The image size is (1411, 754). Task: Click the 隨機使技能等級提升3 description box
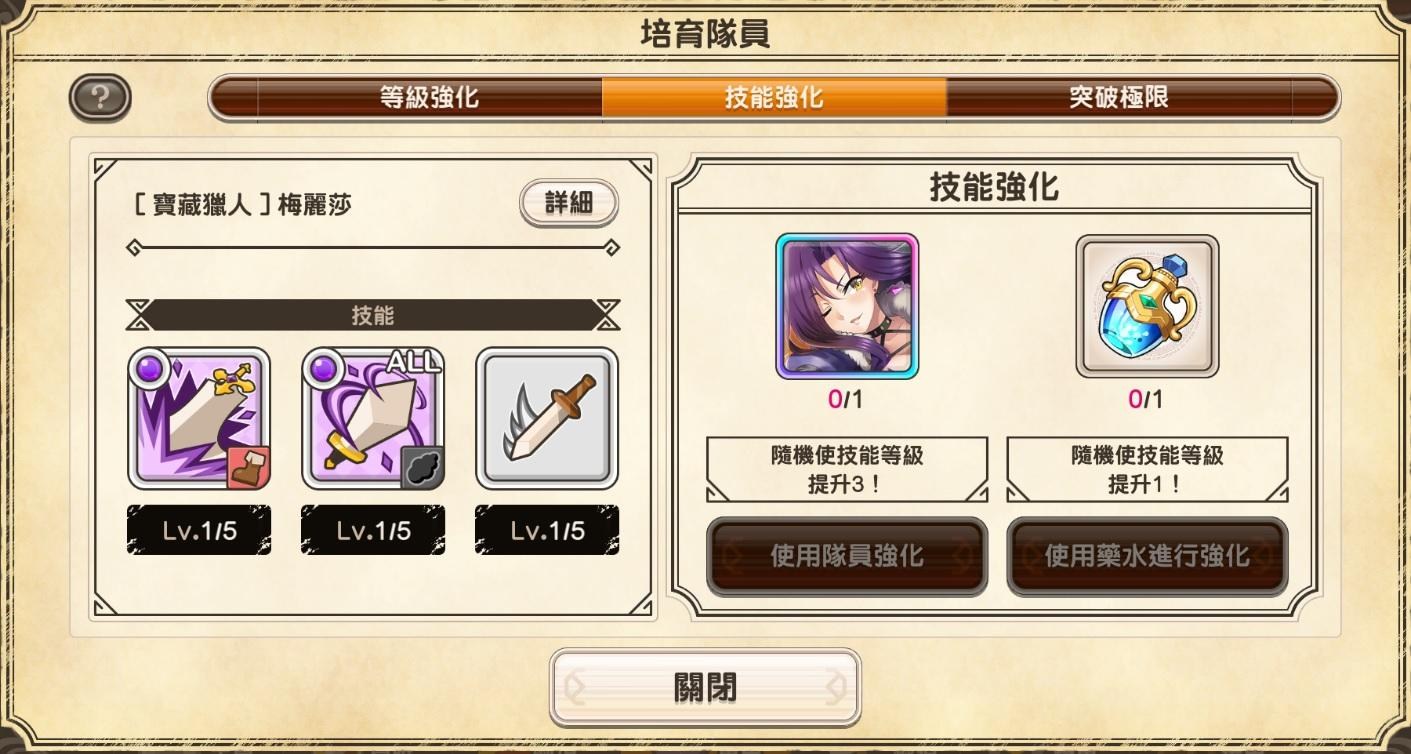point(847,469)
